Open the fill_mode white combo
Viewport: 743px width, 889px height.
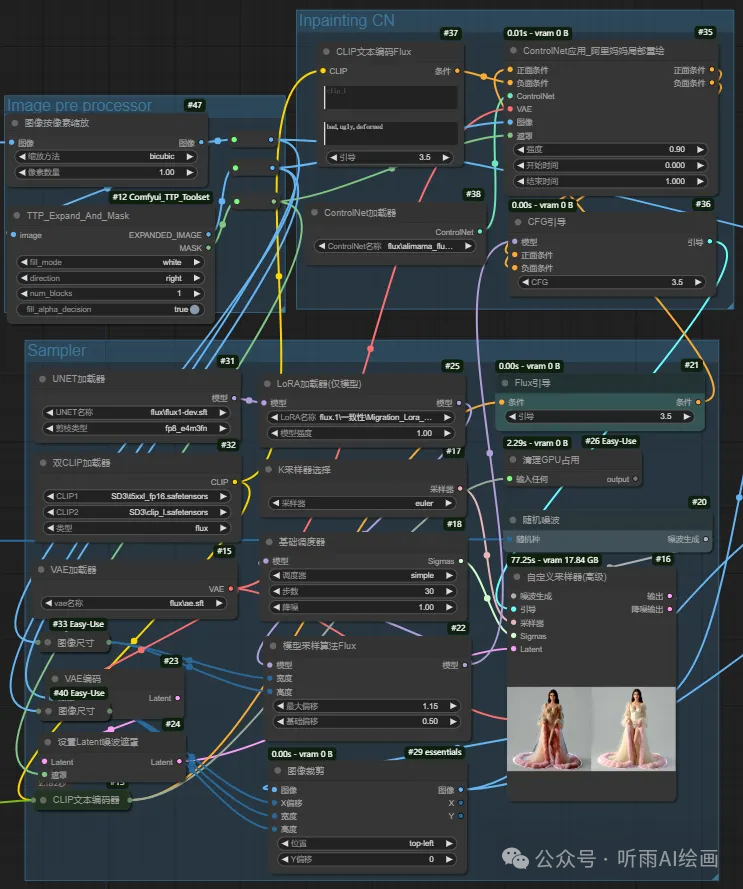tap(109, 262)
